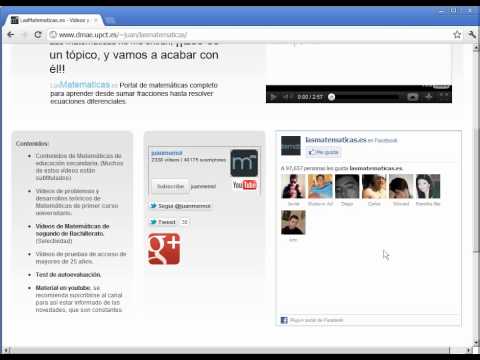Image resolution: width=480 pixels, height=360 pixels.
Task: Click the tweet count bubble
Action: coord(184,222)
